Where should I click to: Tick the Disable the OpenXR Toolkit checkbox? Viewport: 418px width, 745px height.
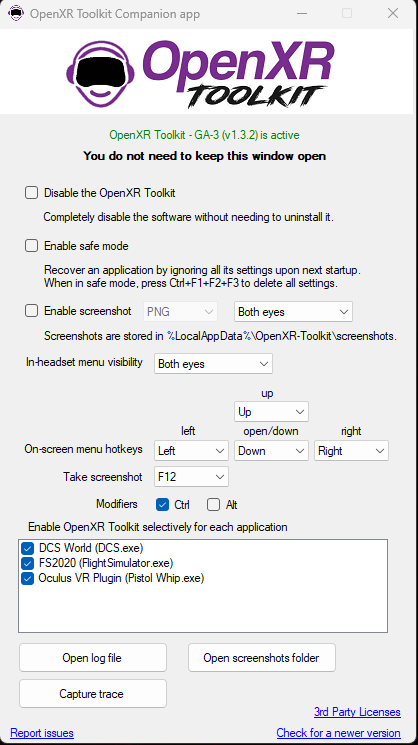pos(31,193)
